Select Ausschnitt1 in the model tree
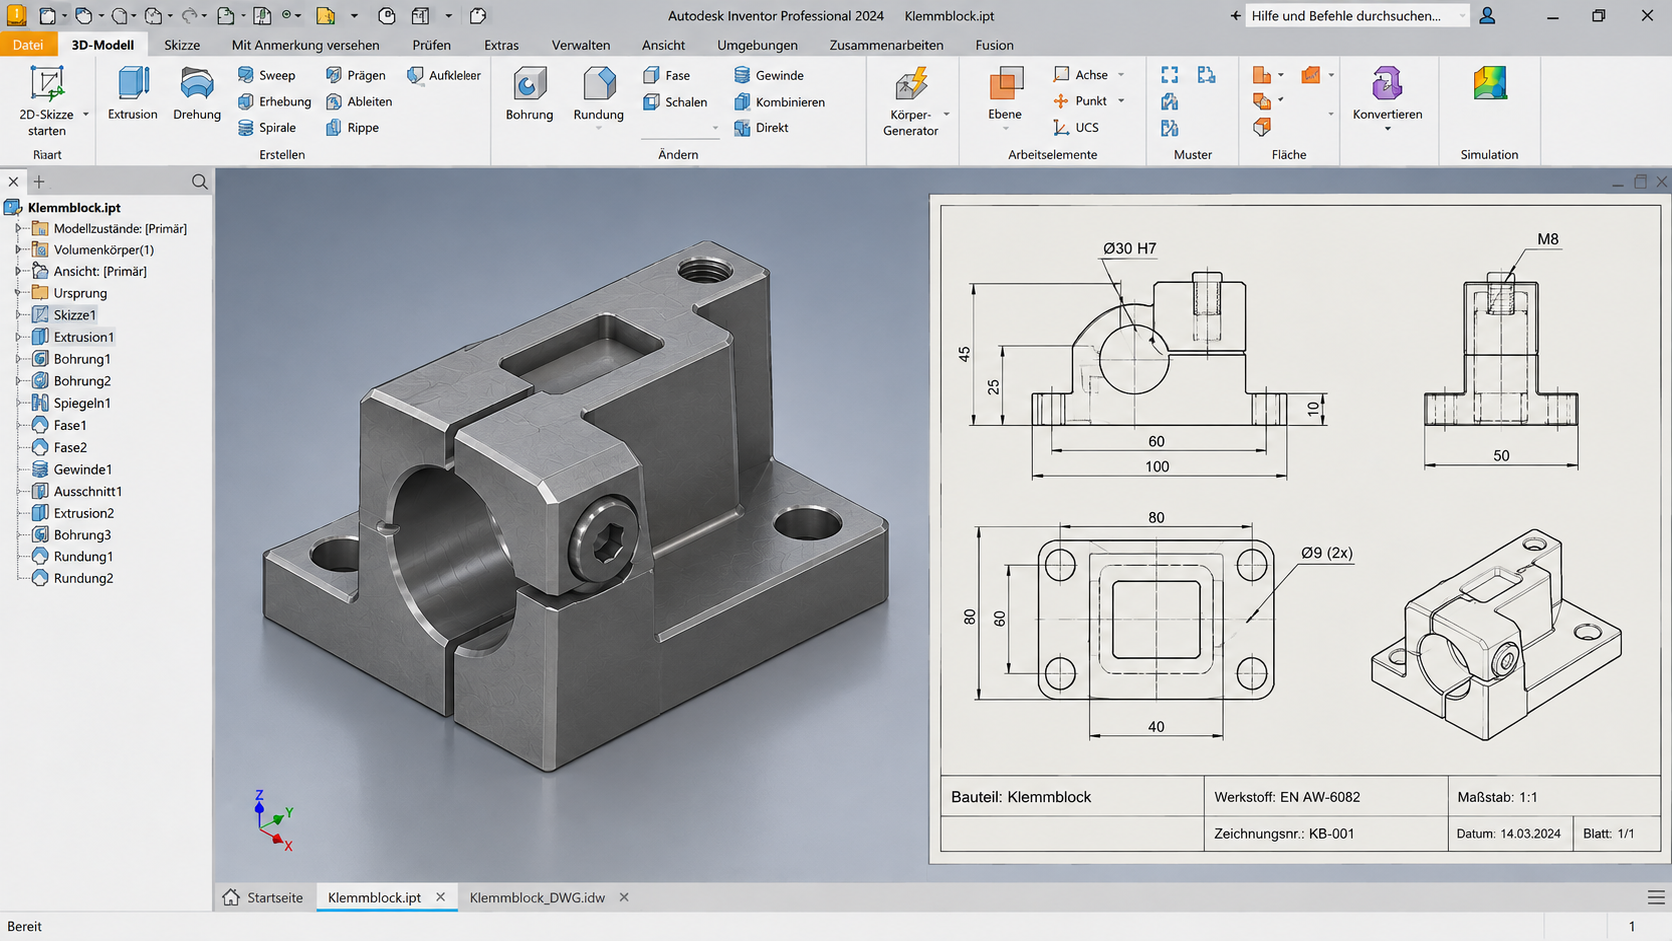 88,491
